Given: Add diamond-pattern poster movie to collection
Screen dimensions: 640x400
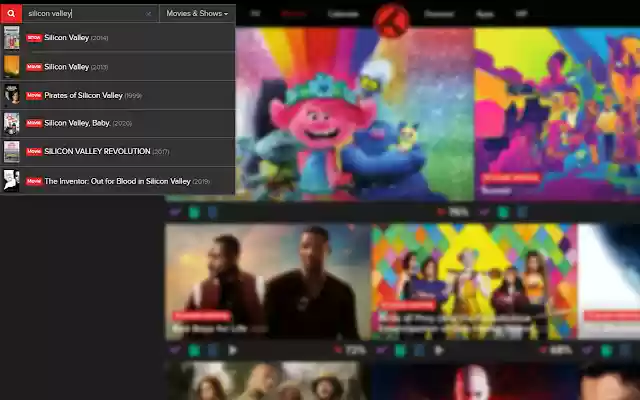Looking at the screenshot, I should pyautogui.click(x=400, y=350).
